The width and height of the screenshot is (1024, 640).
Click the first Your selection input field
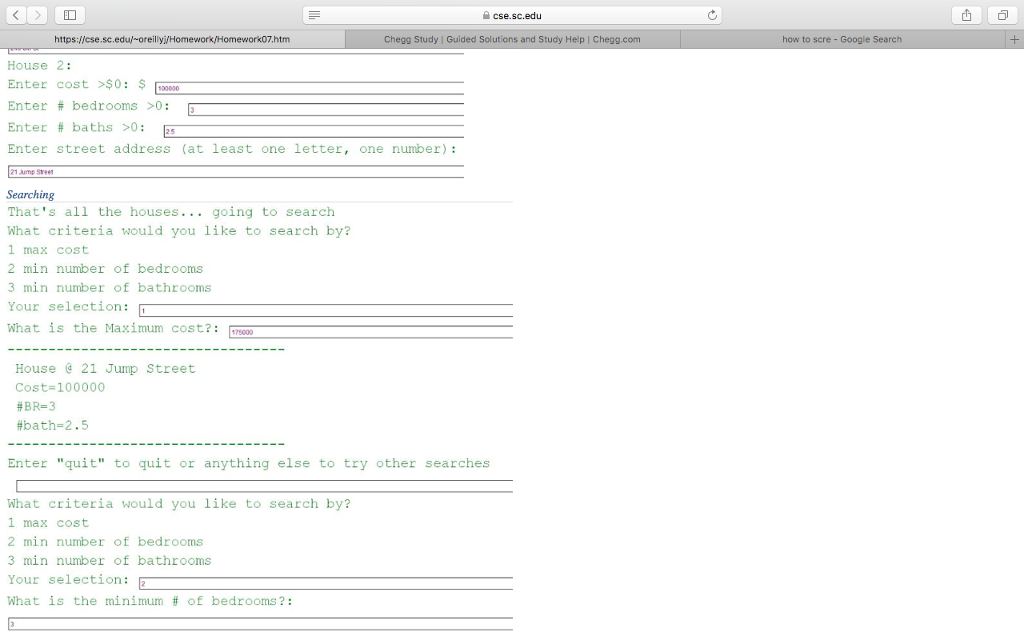click(326, 310)
